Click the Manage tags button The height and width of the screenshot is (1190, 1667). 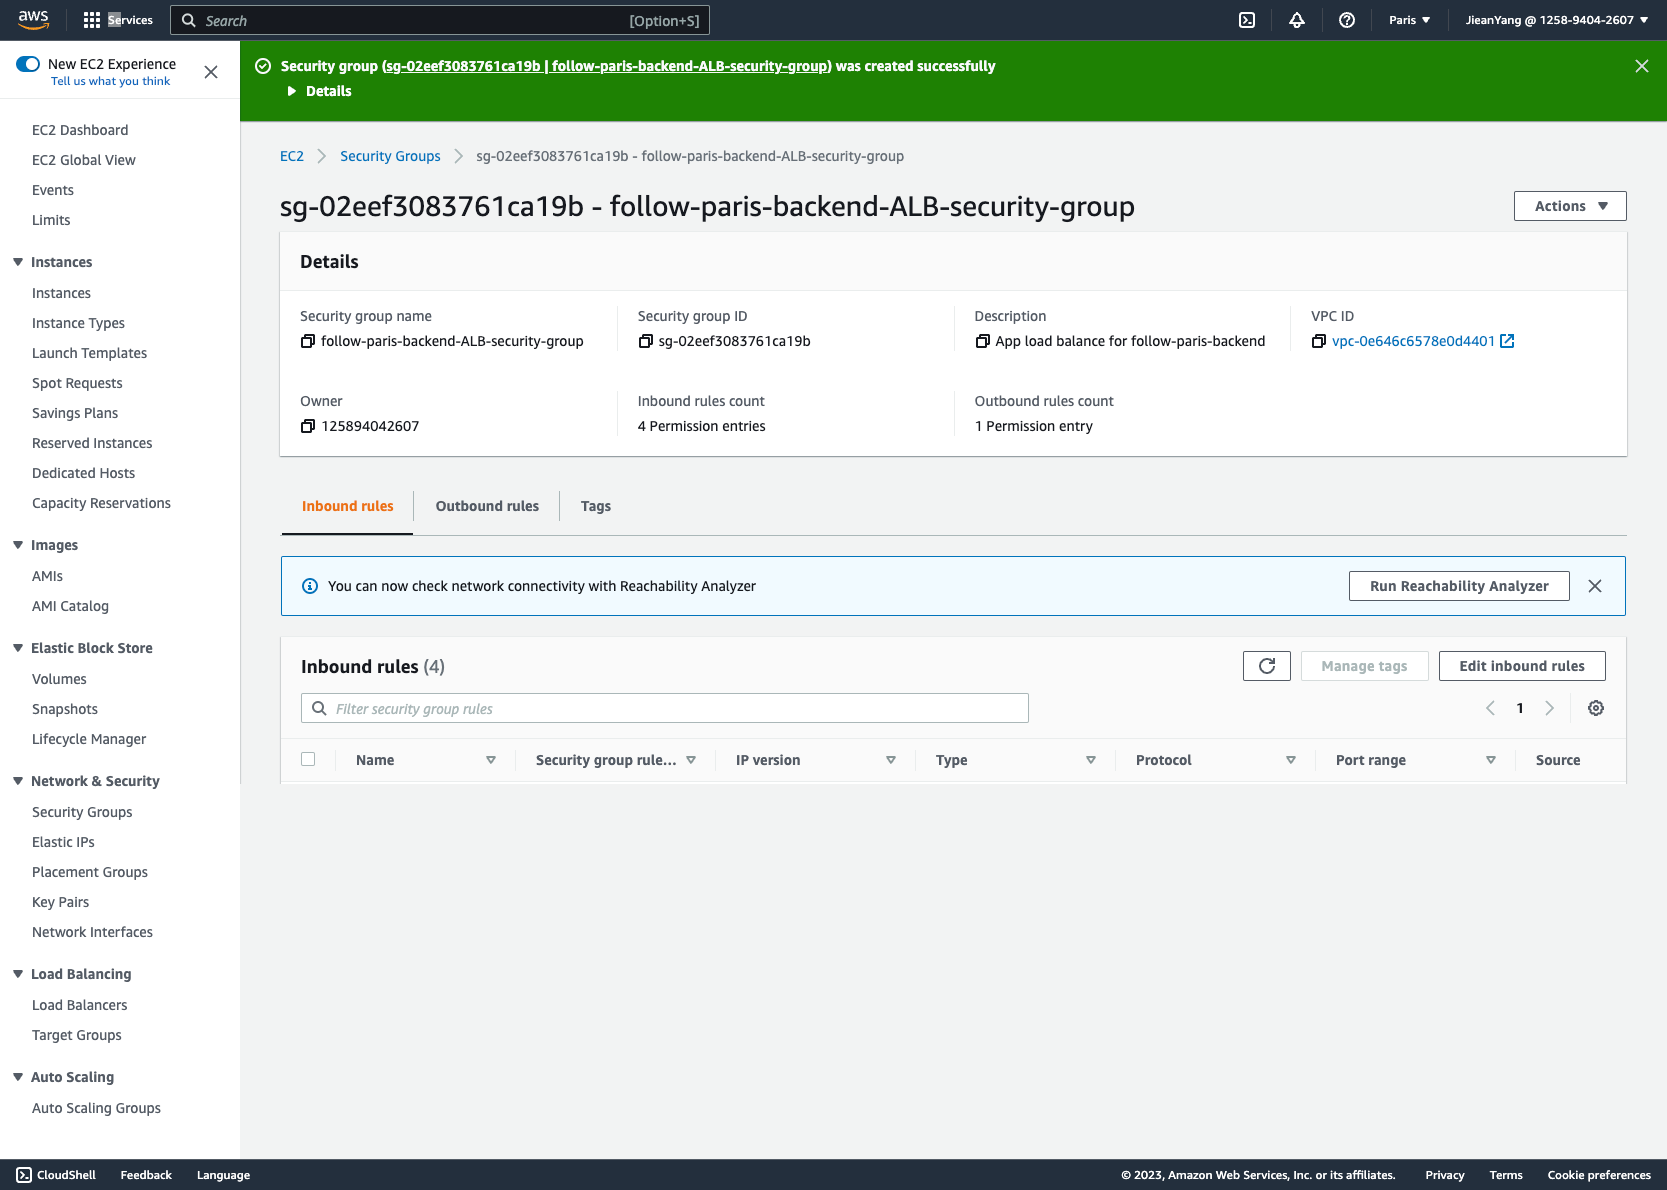(1364, 666)
